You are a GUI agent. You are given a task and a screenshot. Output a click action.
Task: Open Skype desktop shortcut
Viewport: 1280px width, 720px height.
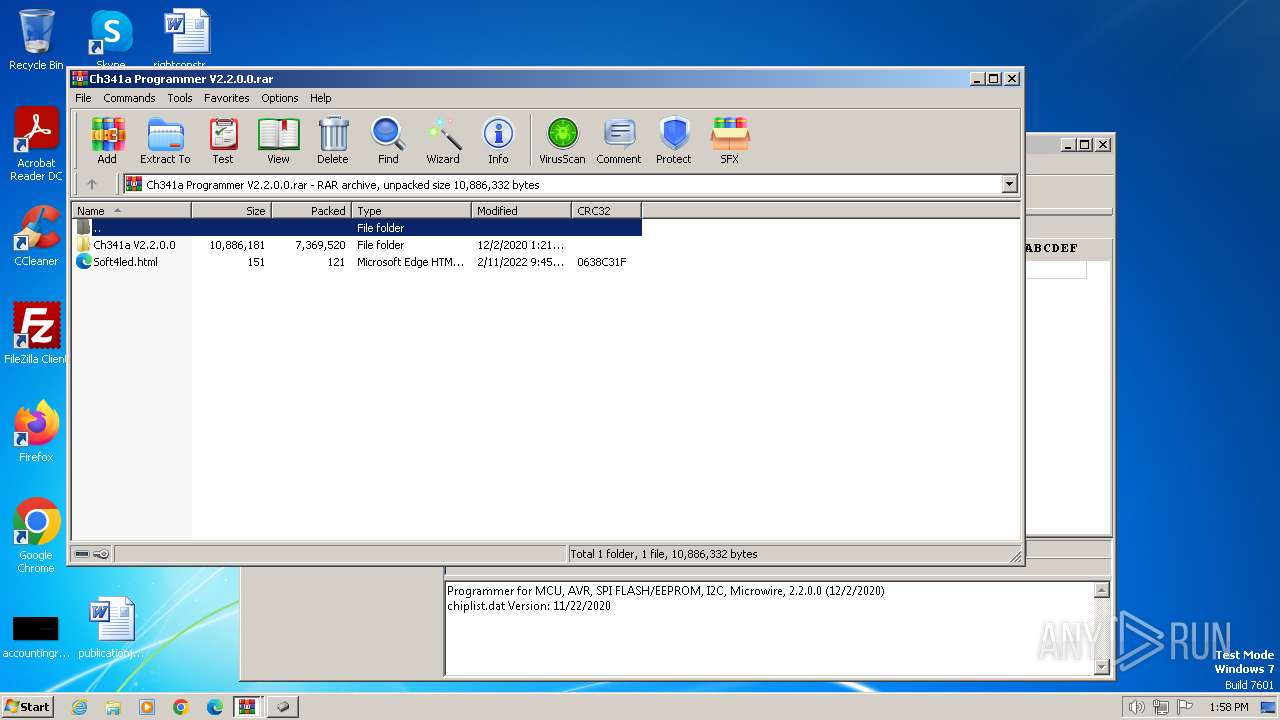coord(110,40)
